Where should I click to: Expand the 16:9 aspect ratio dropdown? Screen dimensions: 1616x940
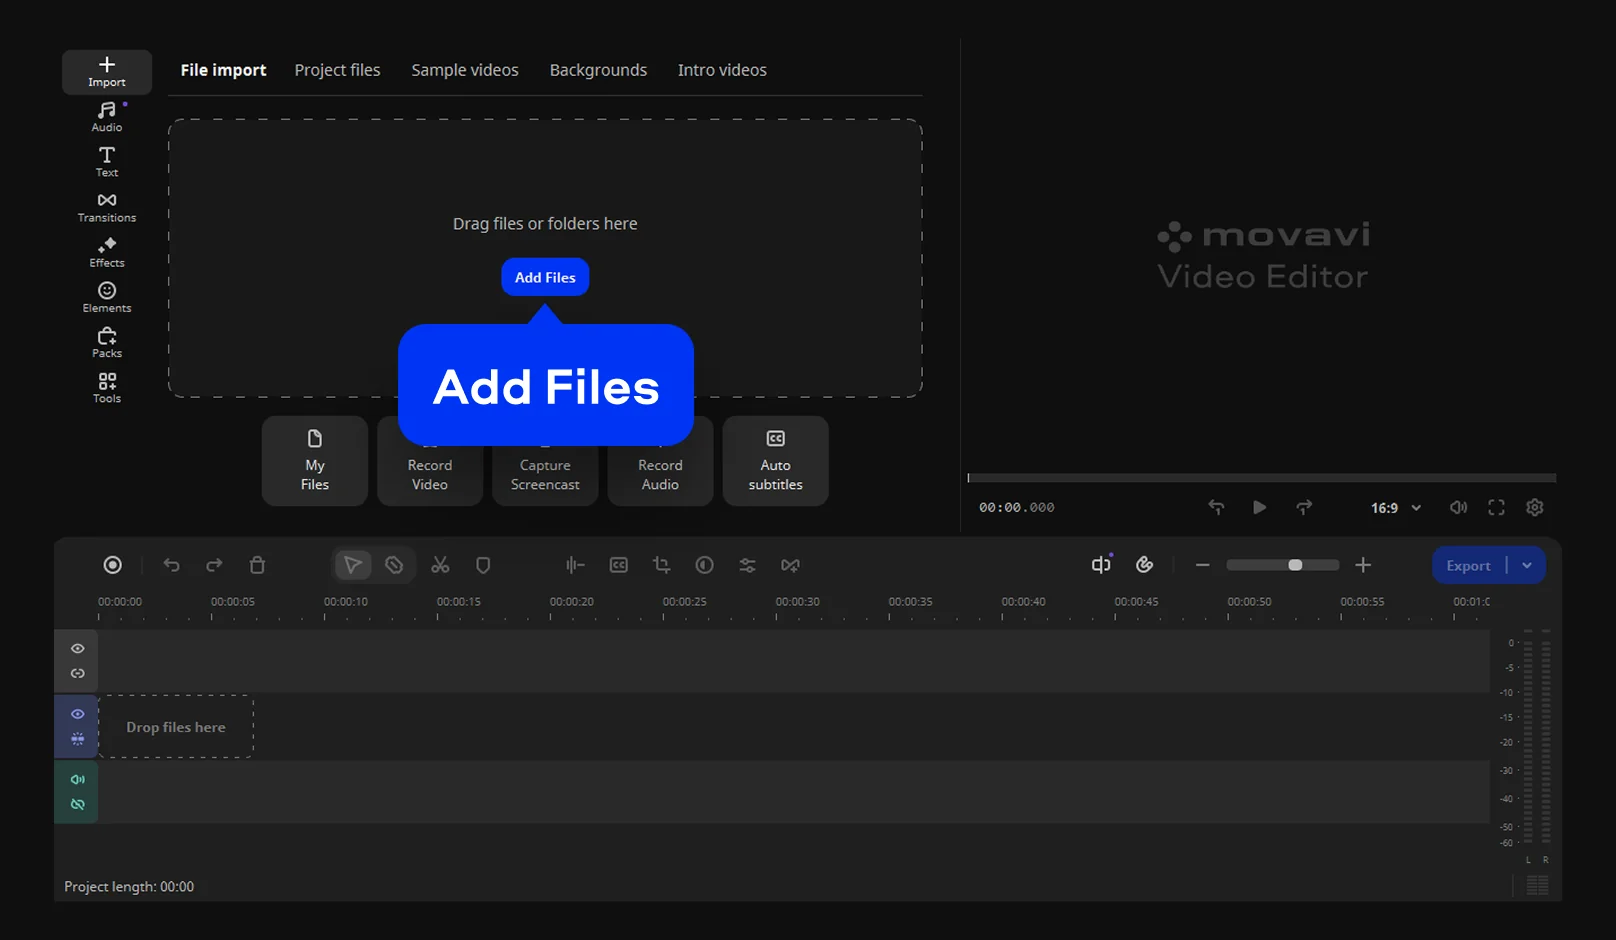[1395, 508]
